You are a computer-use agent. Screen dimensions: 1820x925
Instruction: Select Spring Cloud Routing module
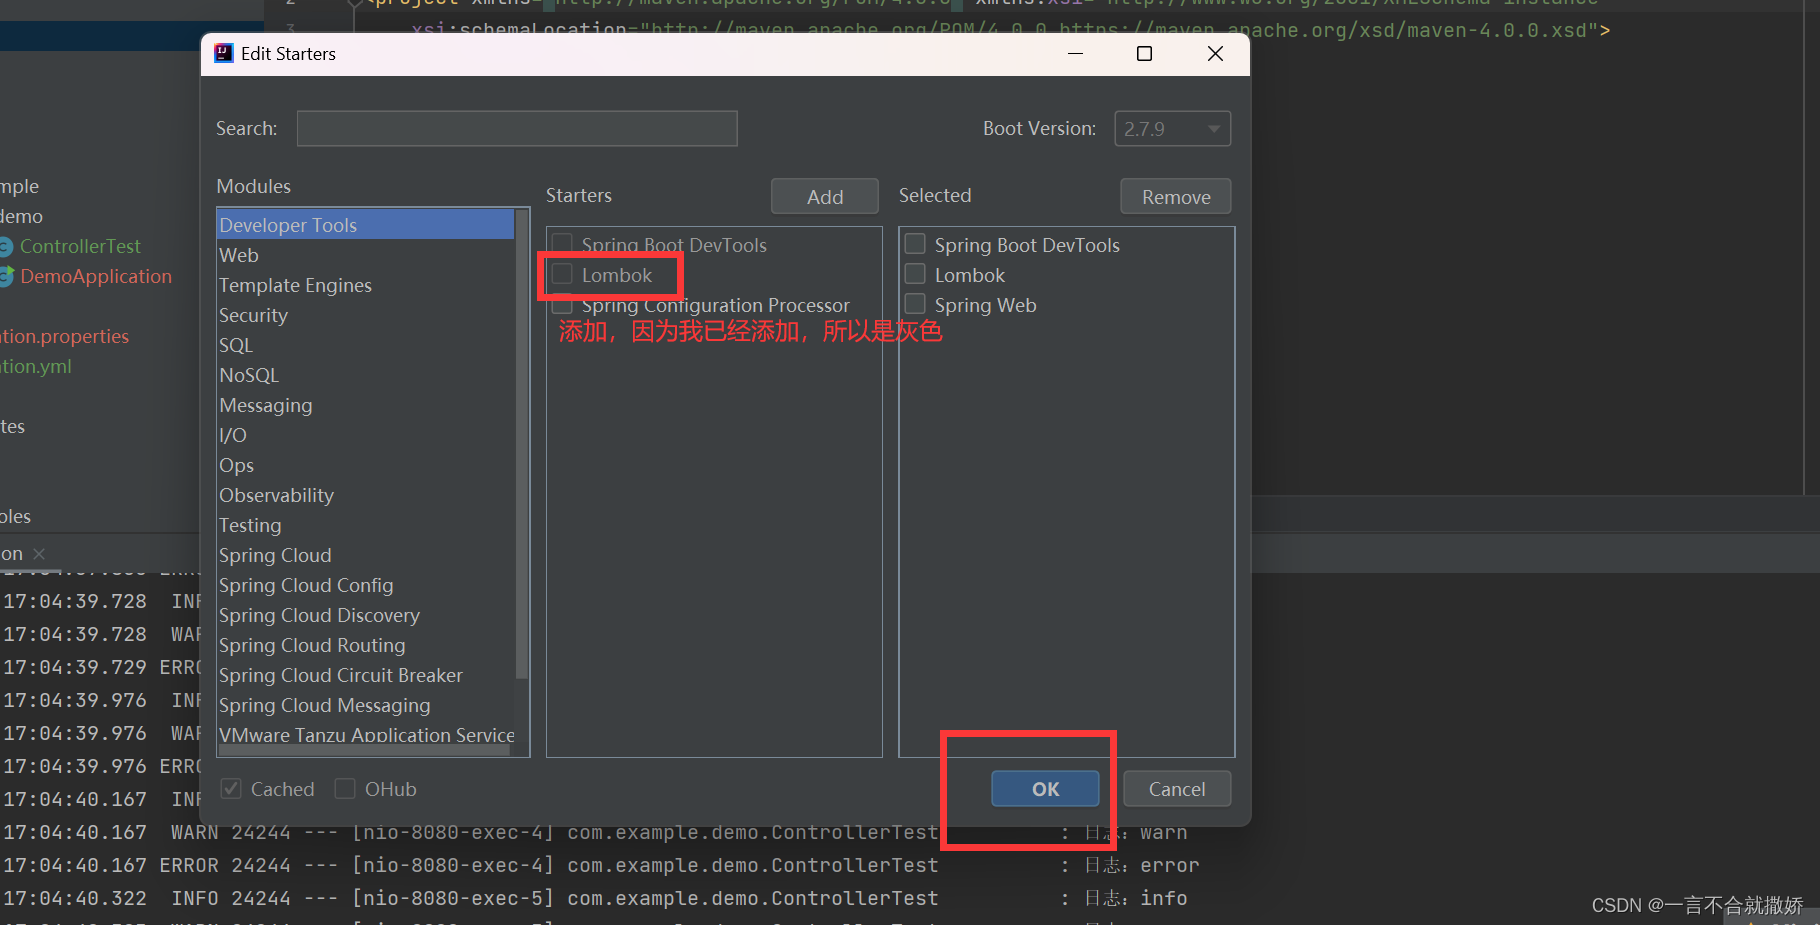tap(366, 645)
